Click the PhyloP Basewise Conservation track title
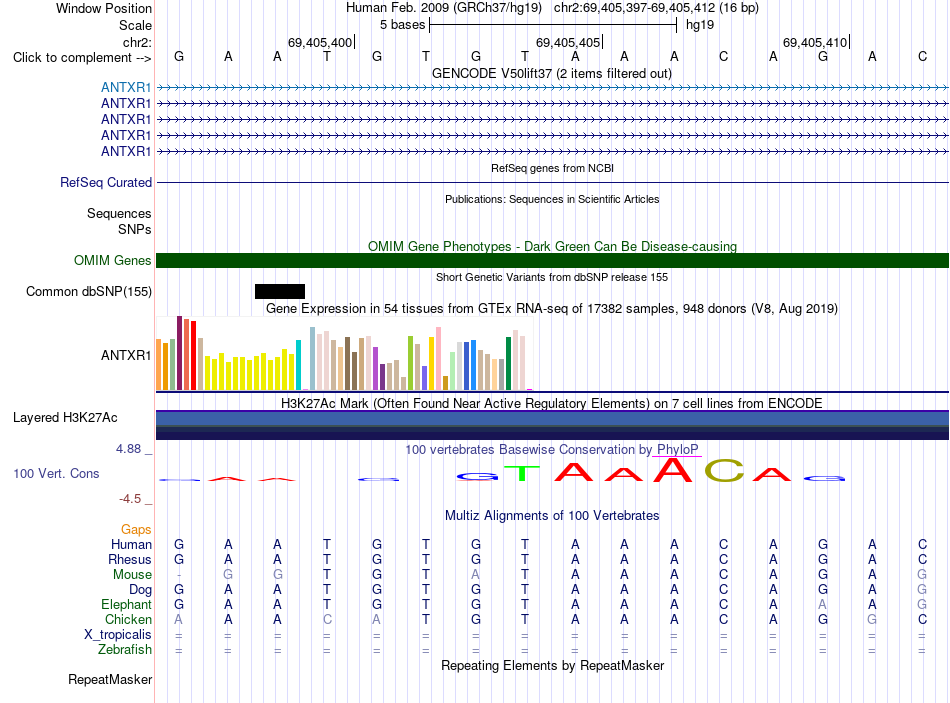Image resolution: width=950 pixels, height=703 pixels. (552, 450)
